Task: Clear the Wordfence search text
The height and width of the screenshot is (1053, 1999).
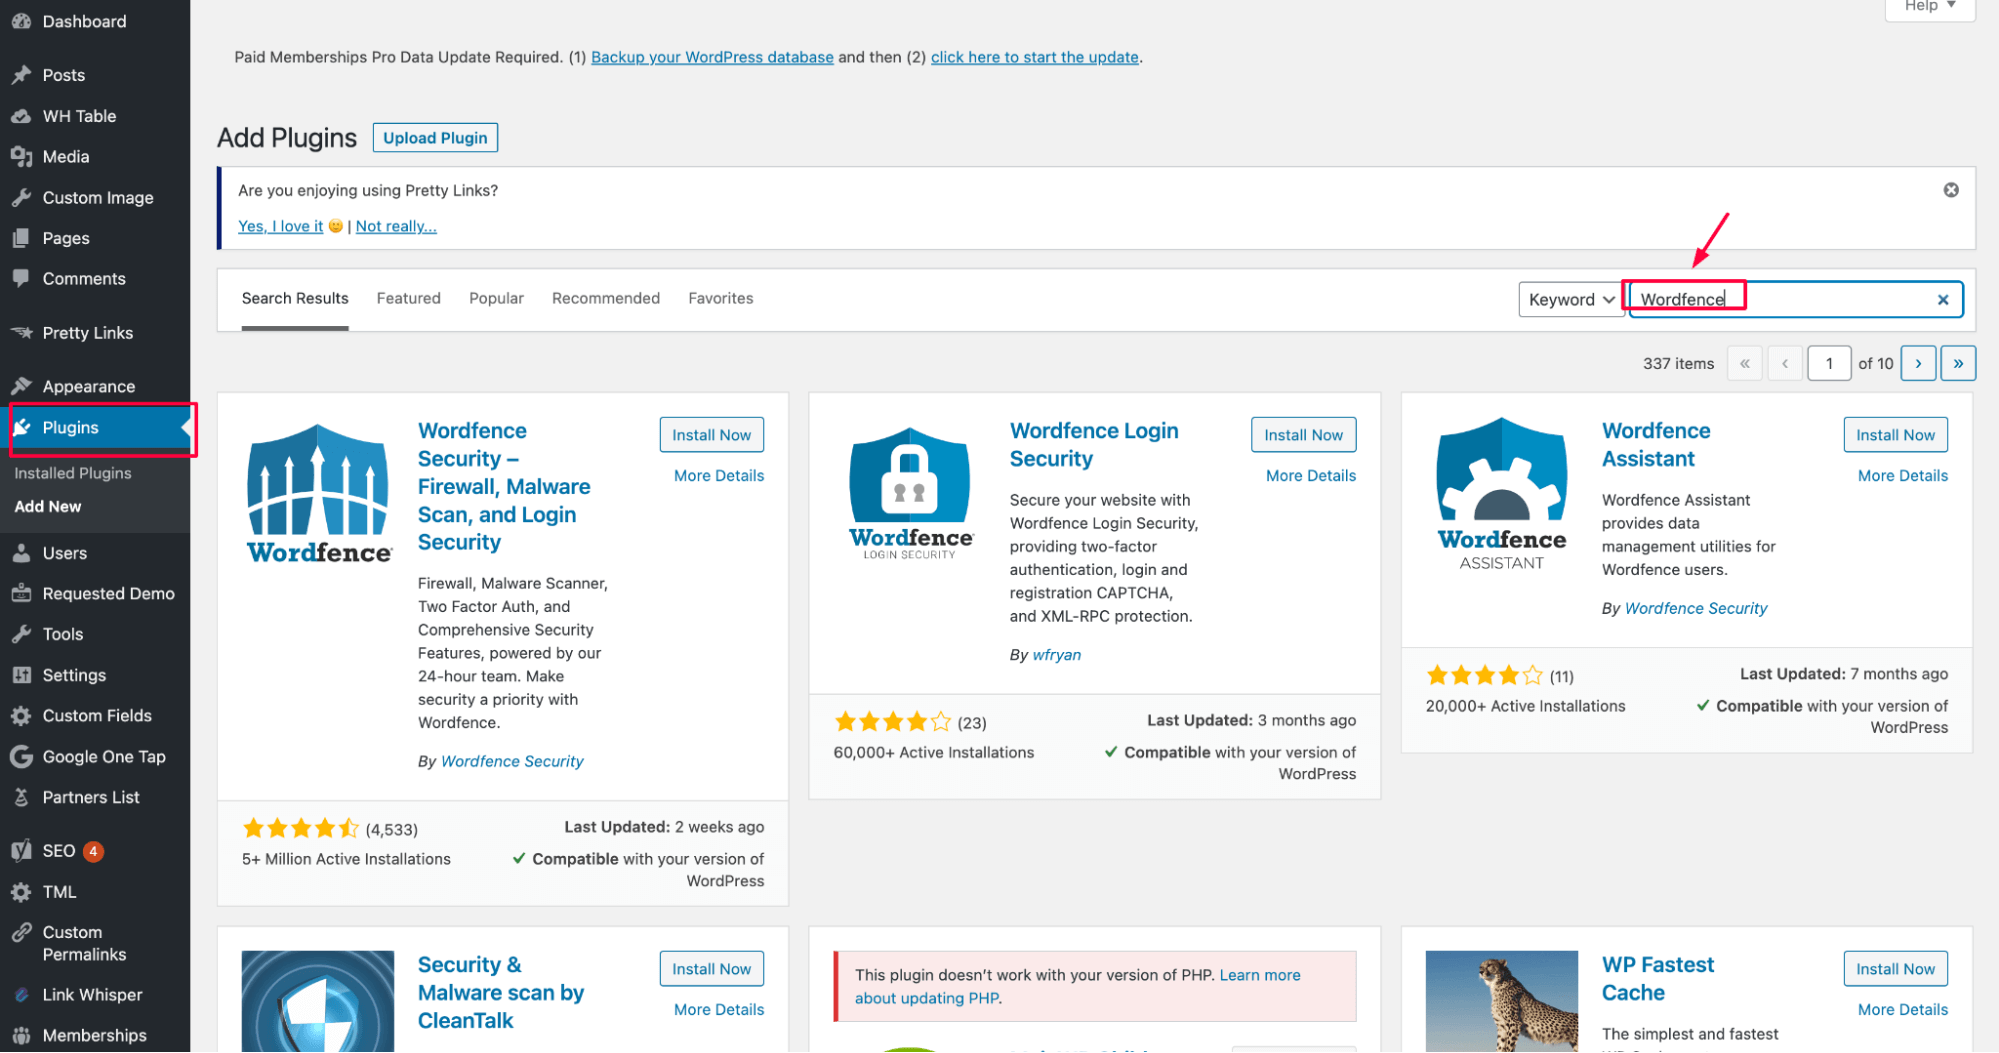Action: click(x=1942, y=299)
